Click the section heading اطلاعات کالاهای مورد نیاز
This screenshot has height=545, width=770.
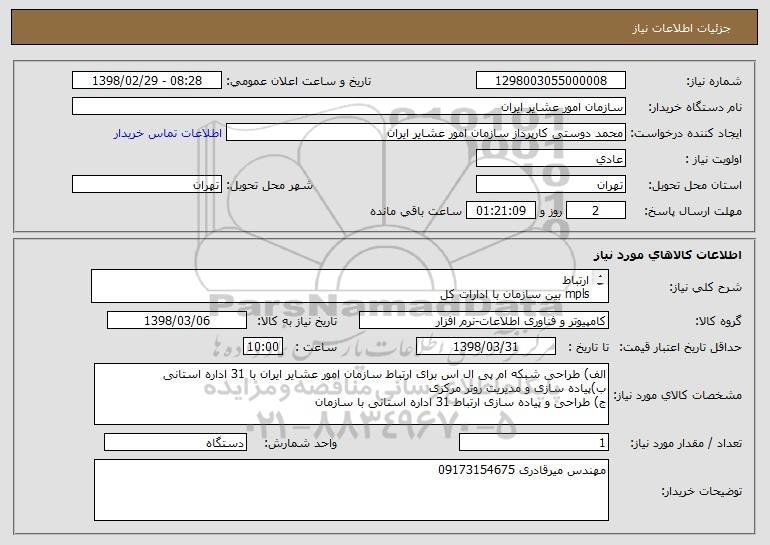tap(667, 255)
